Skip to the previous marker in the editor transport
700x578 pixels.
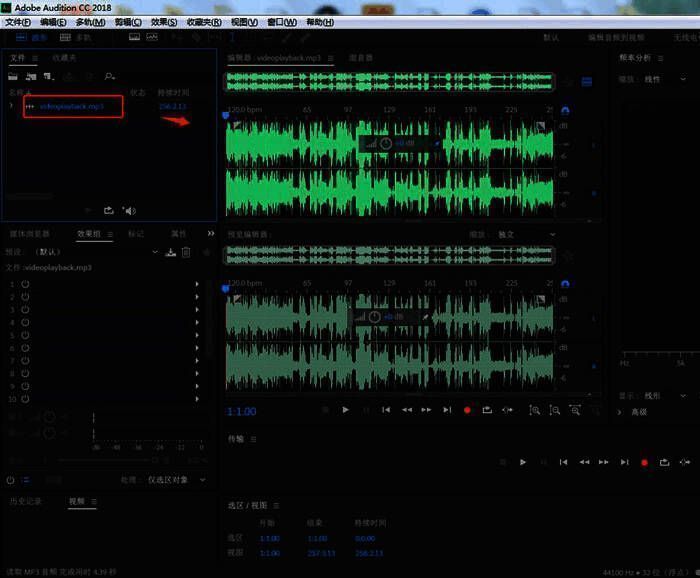pos(386,410)
